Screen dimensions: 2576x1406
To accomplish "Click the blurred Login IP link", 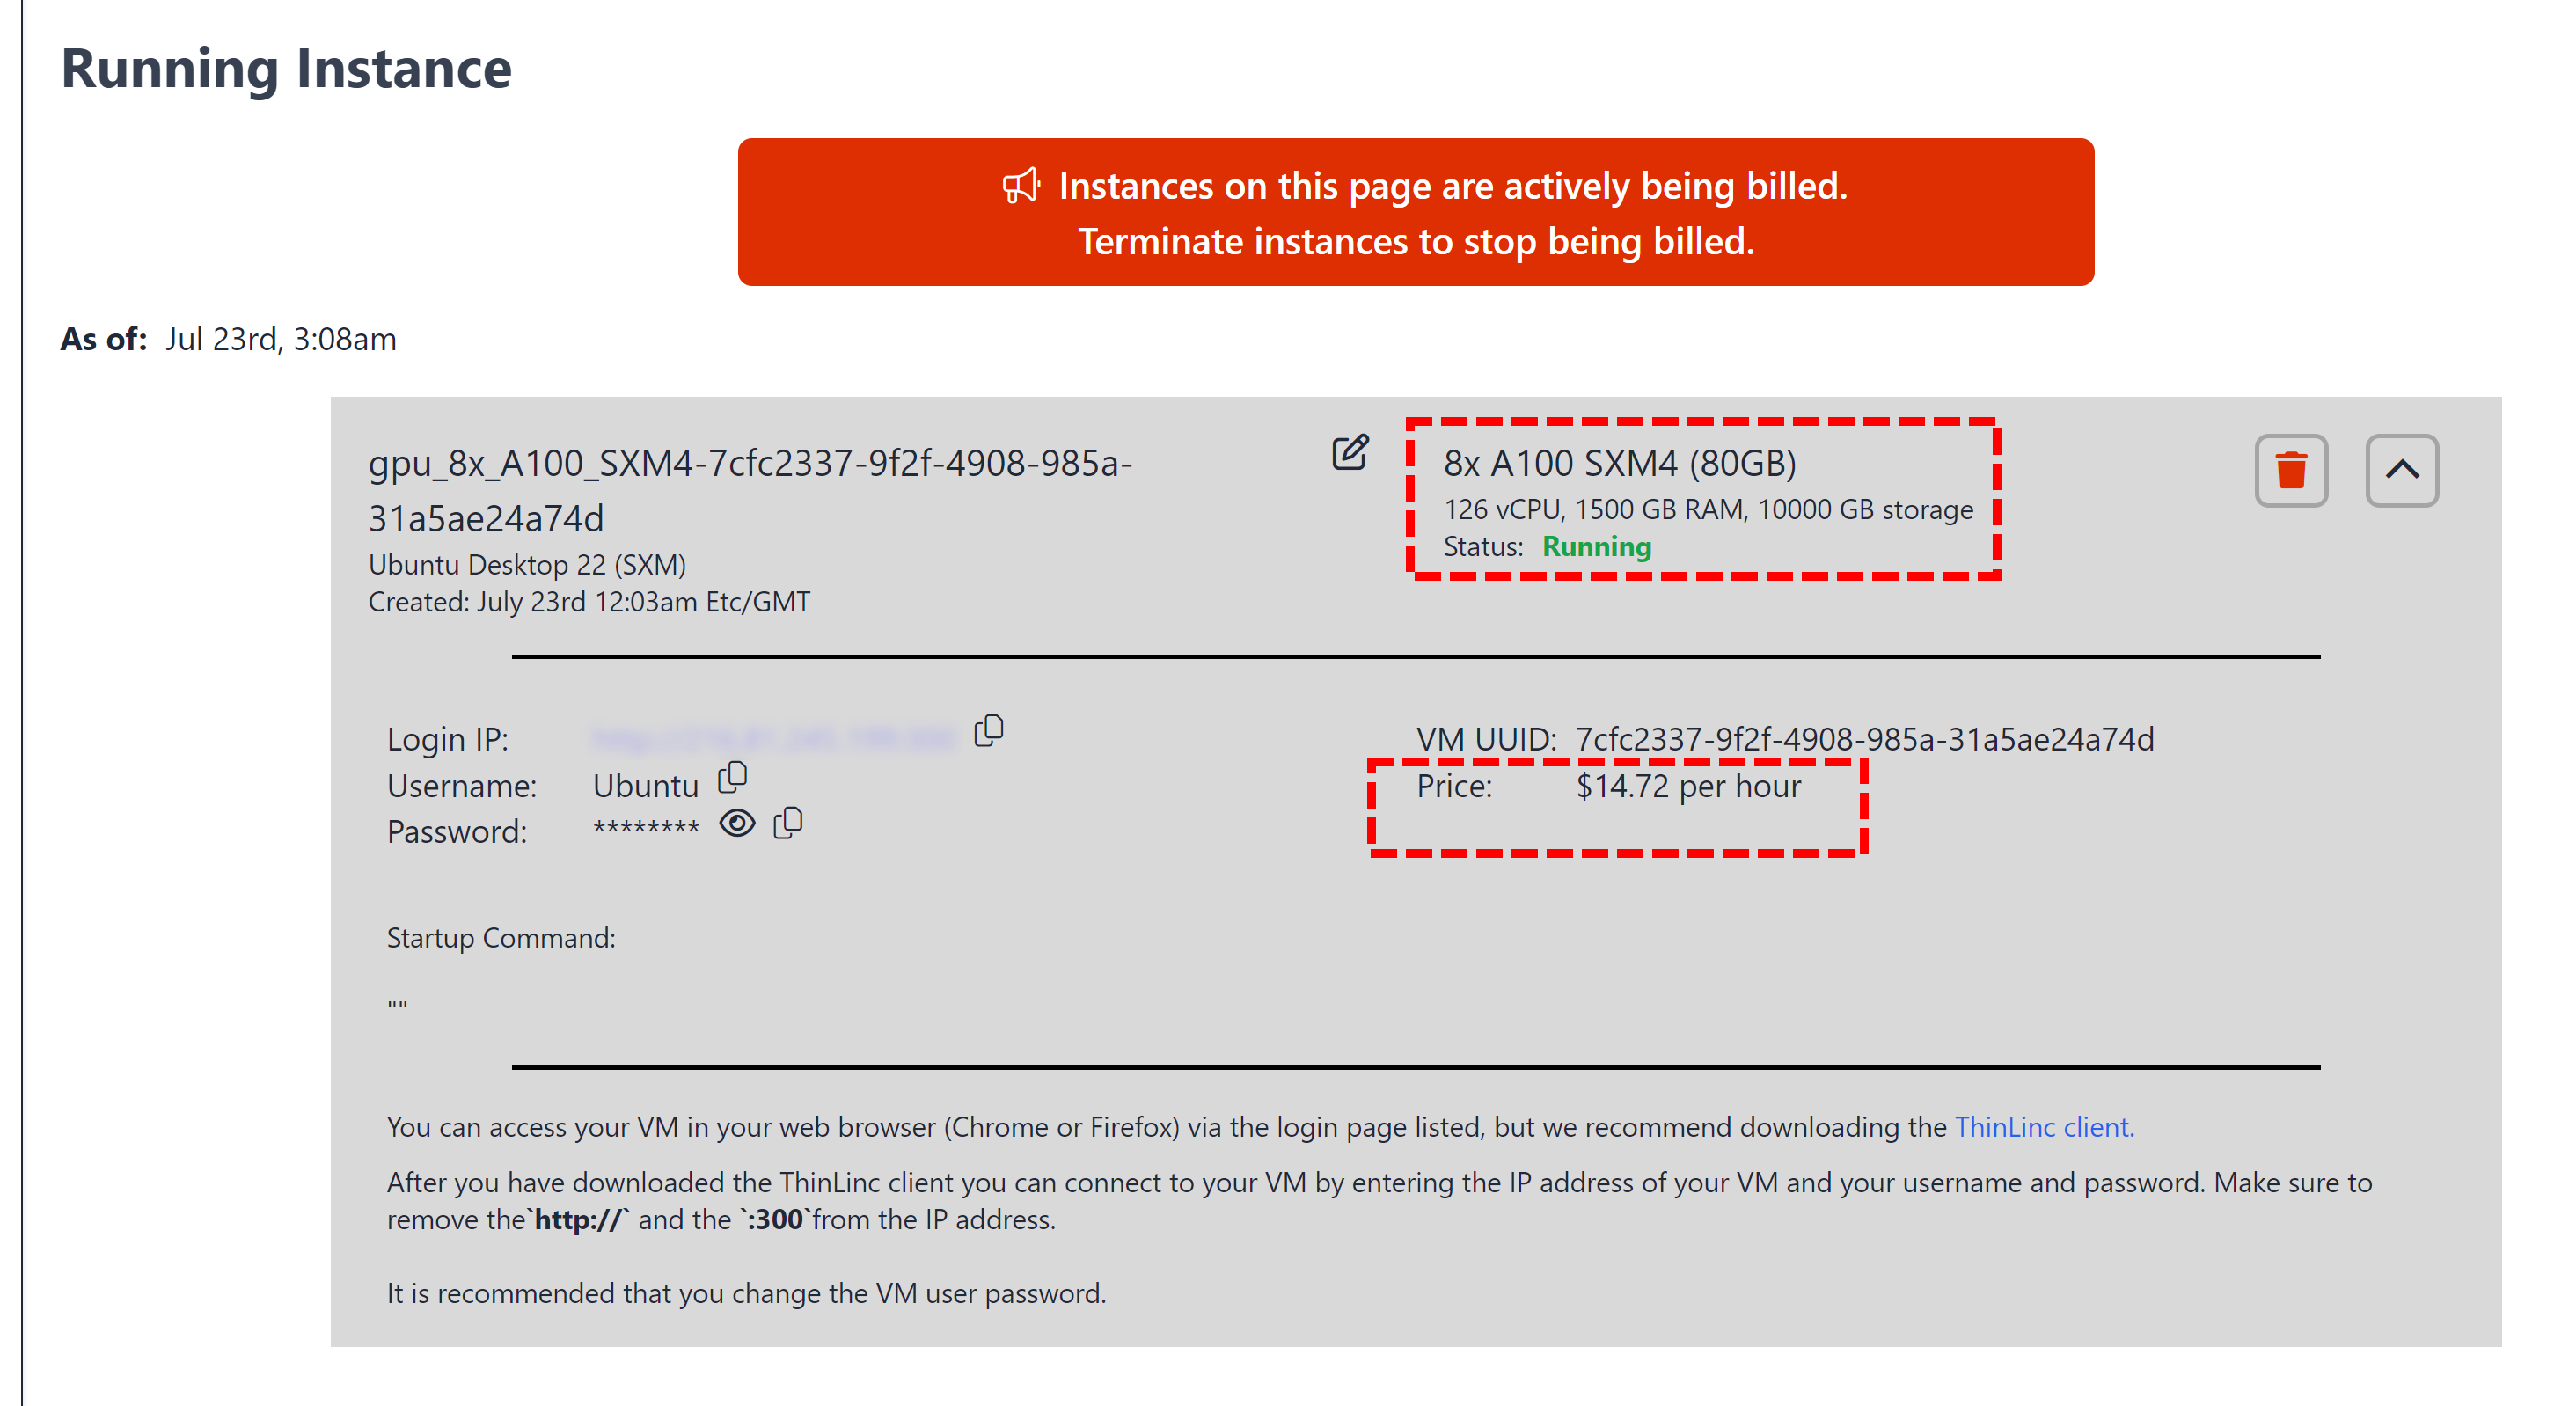I will tap(775, 739).
